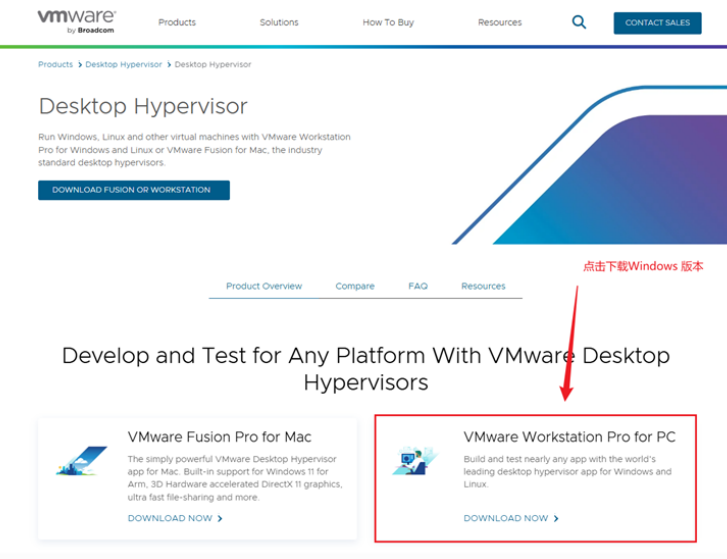Click the chevron beside Workstation Download Now
This screenshot has height=559, width=727.
pos(556,519)
